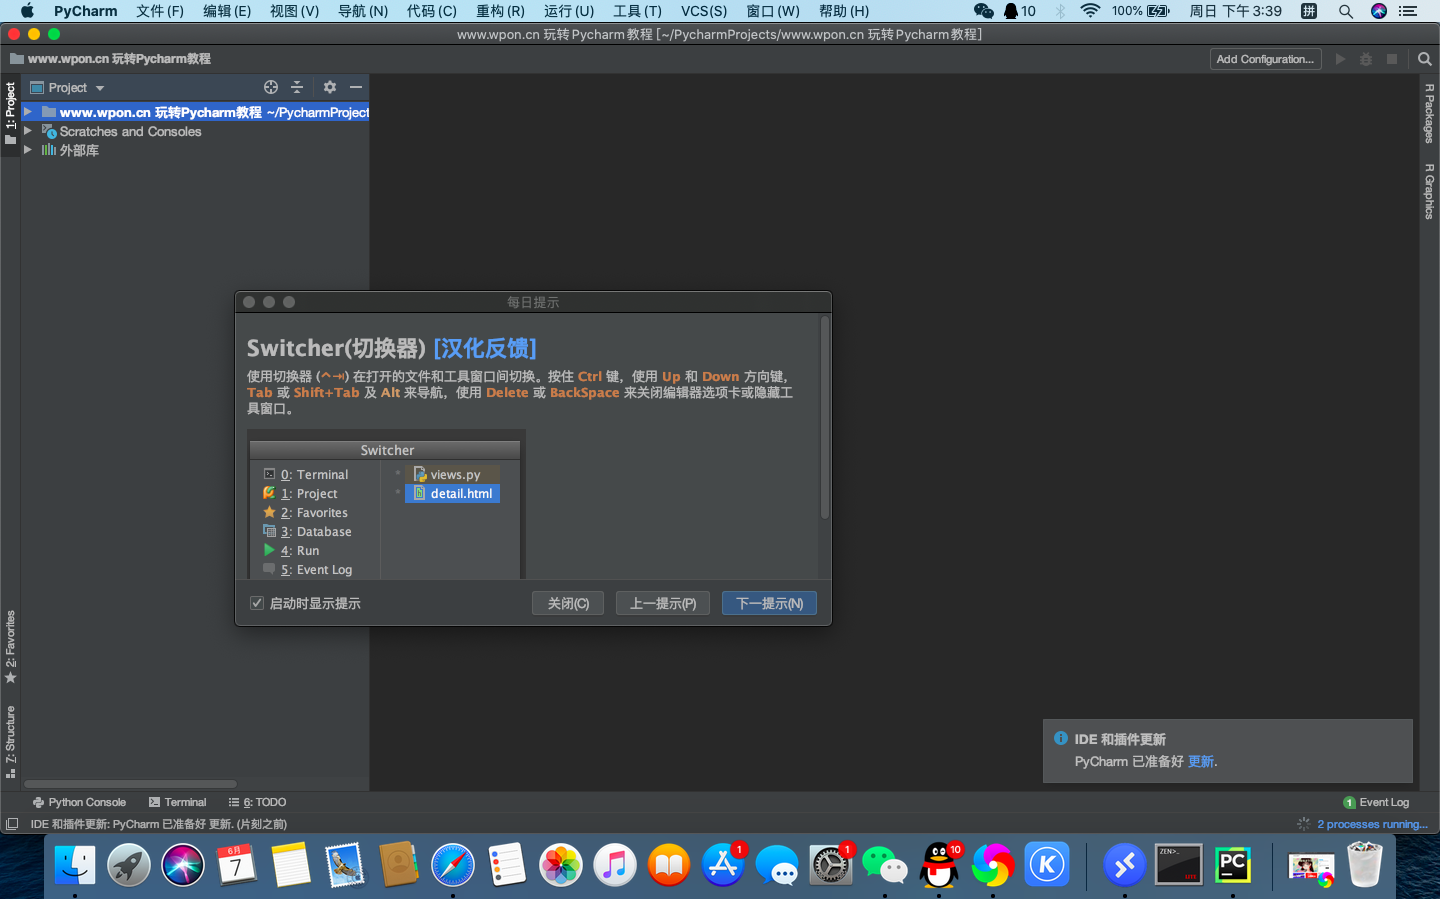Open the 帮助 (H) menu
The image size is (1440, 899).
click(844, 11)
